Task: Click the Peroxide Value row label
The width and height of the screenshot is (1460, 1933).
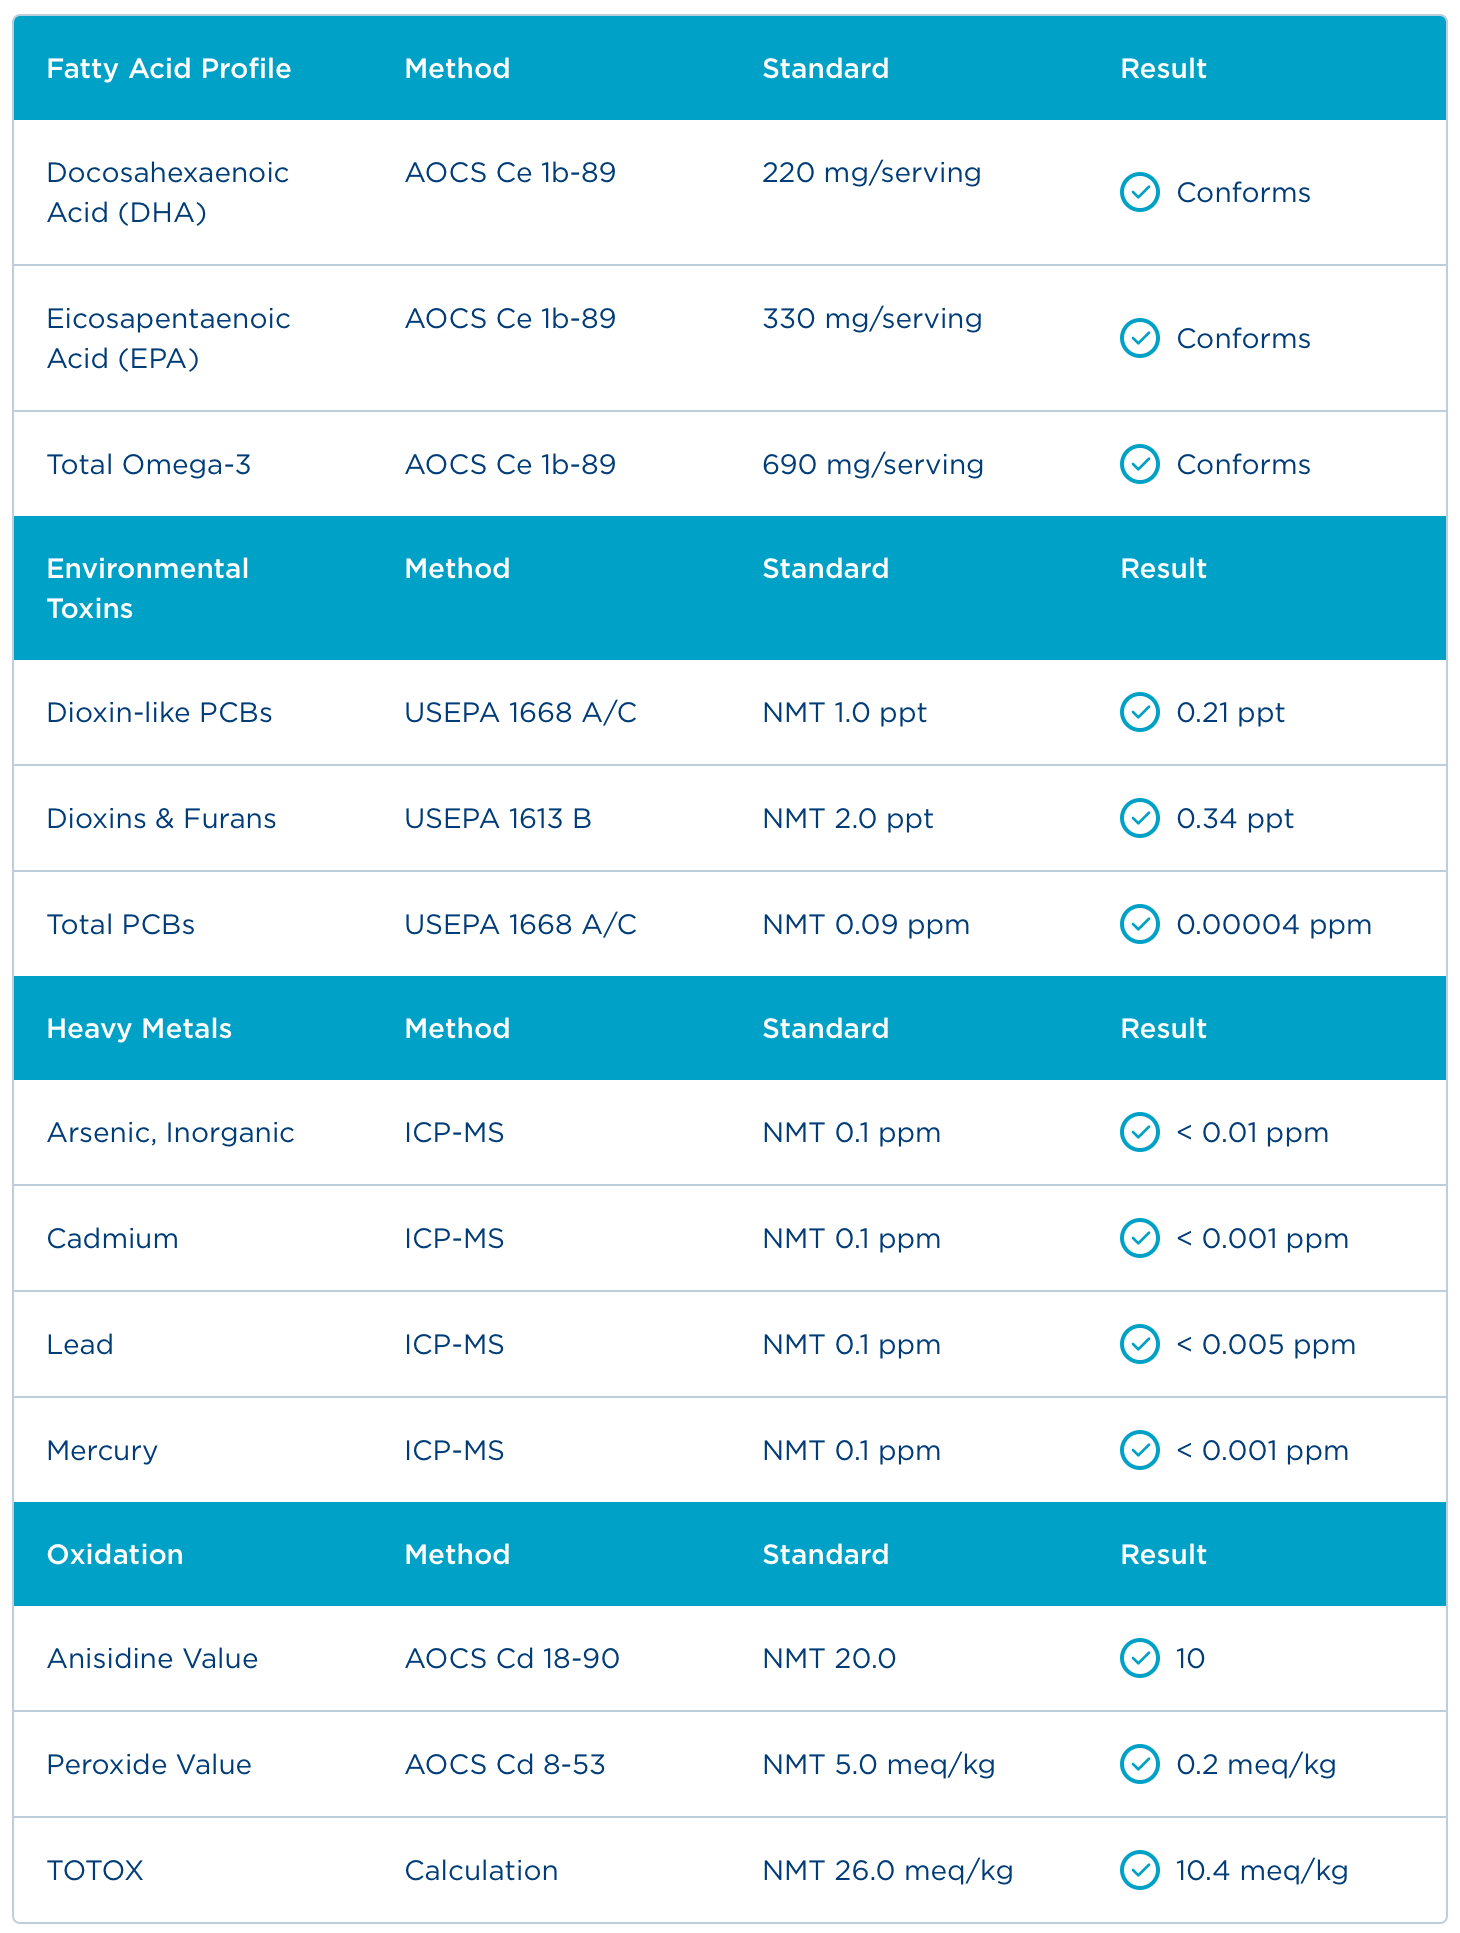Action: pyautogui.click(x=149, y=1764)
